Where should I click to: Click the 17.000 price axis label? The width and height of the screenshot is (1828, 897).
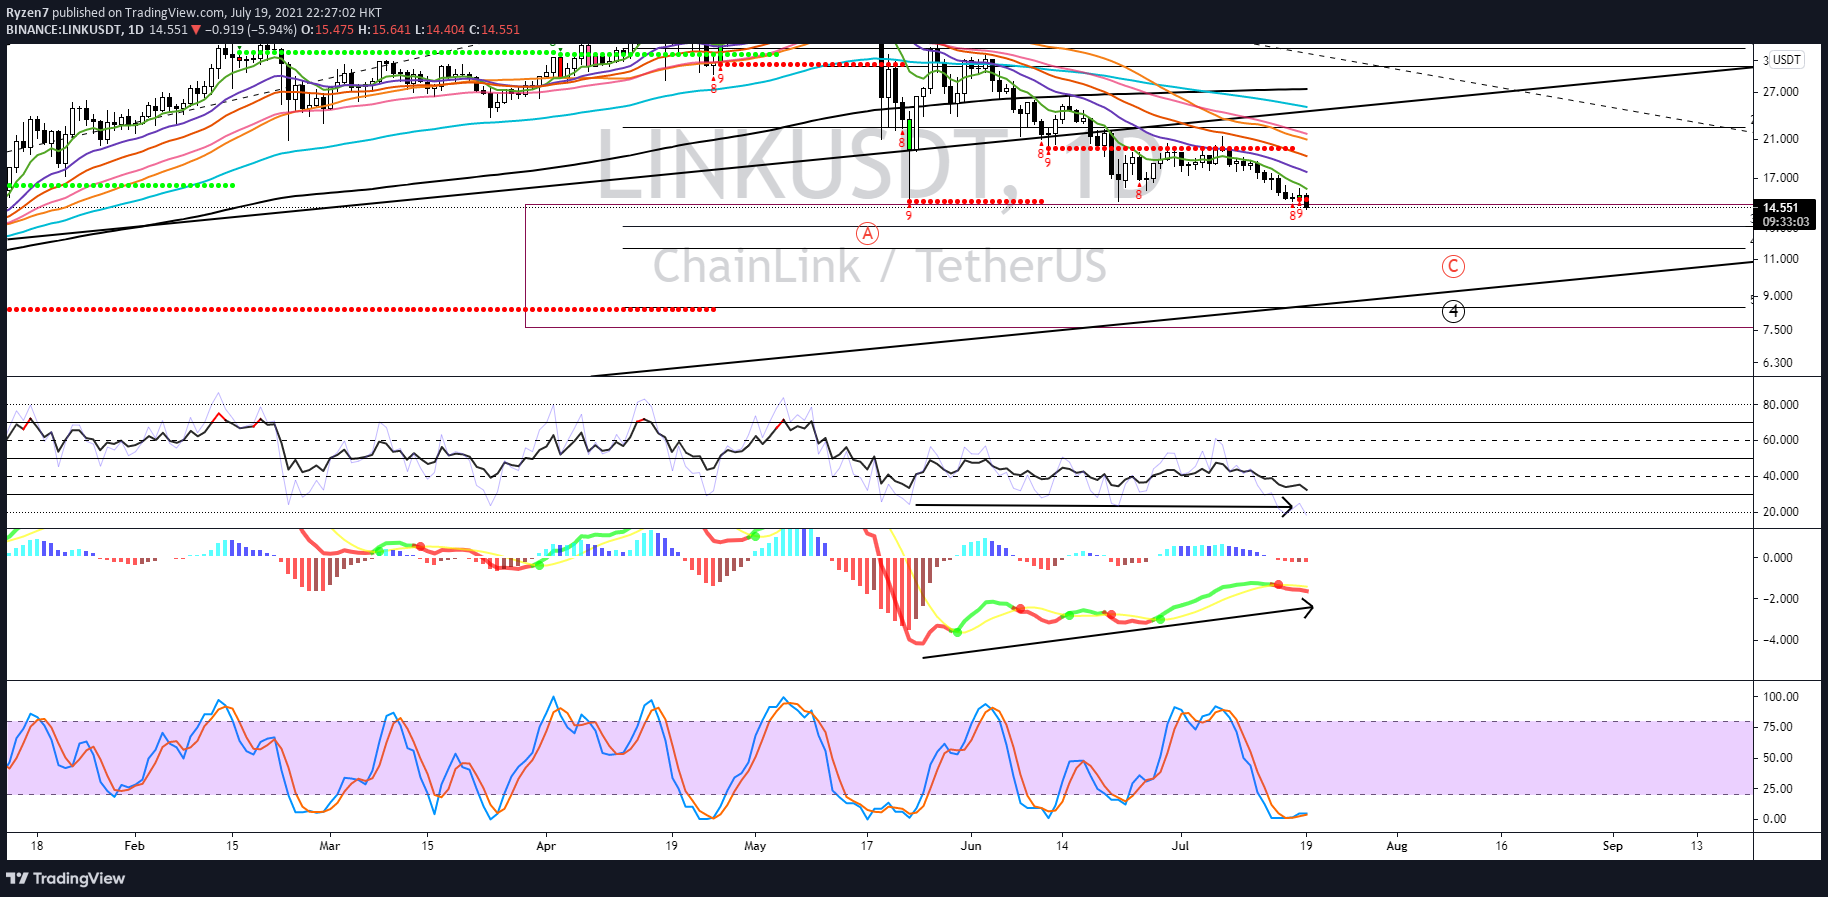coord(1781,178)
